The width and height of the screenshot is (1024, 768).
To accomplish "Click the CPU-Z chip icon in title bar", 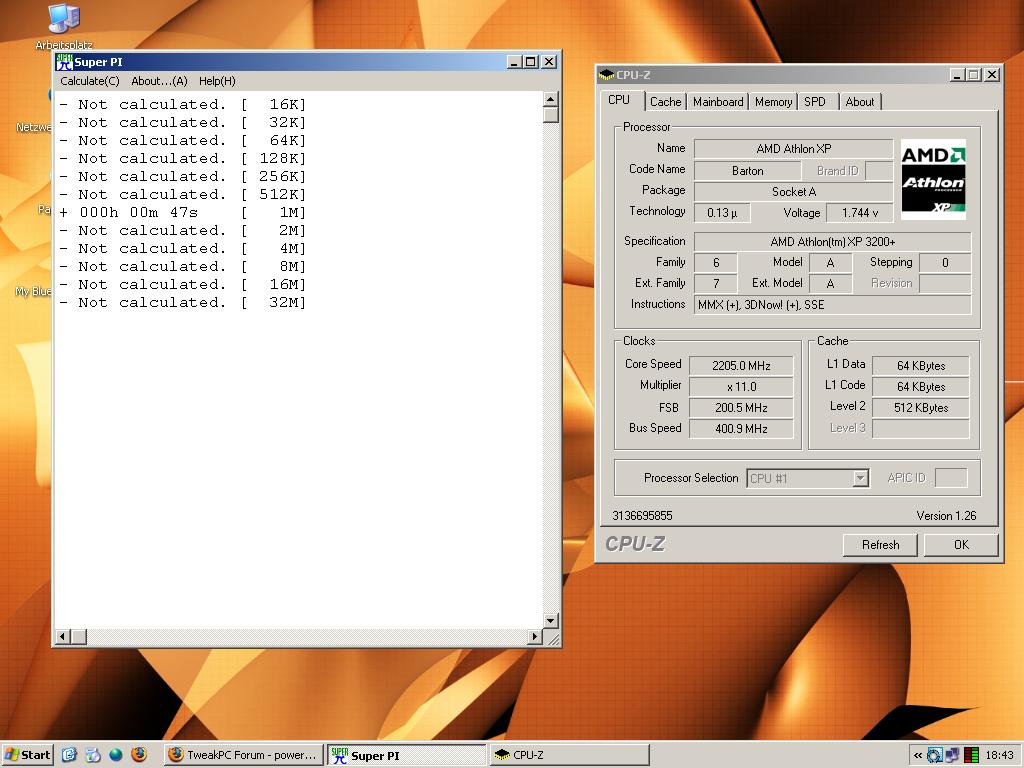I will [607, 74].
